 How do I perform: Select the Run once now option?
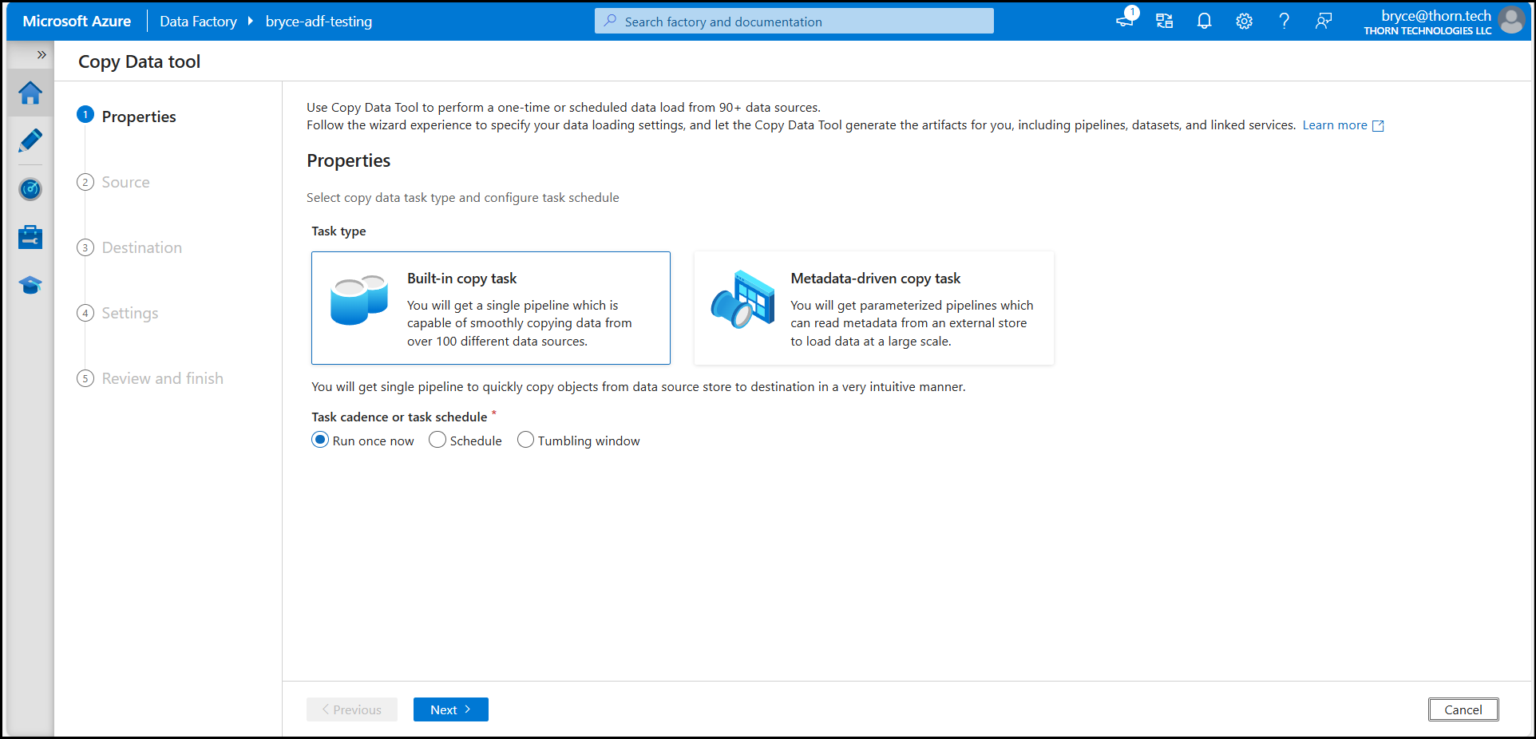pos(320,439)
